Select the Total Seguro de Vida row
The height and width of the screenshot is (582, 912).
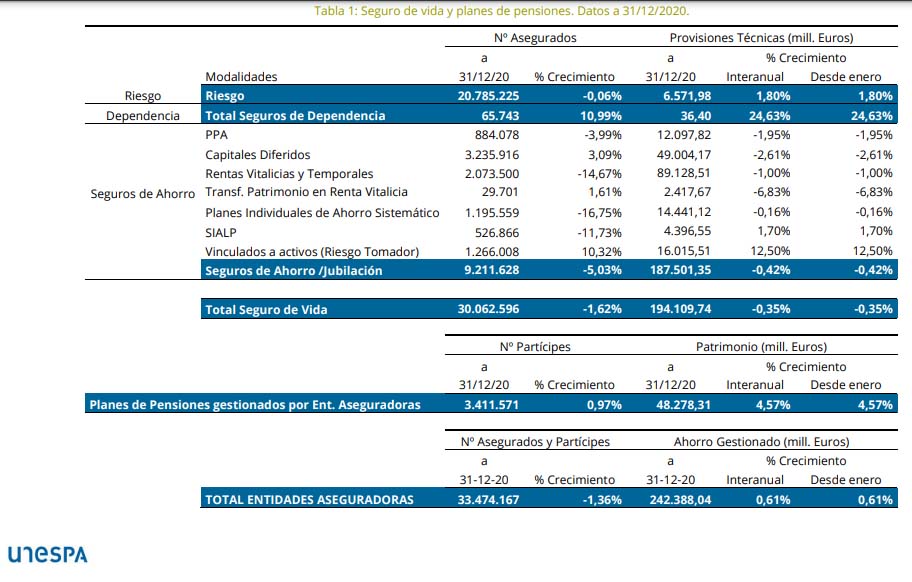[x=266, y=310]
